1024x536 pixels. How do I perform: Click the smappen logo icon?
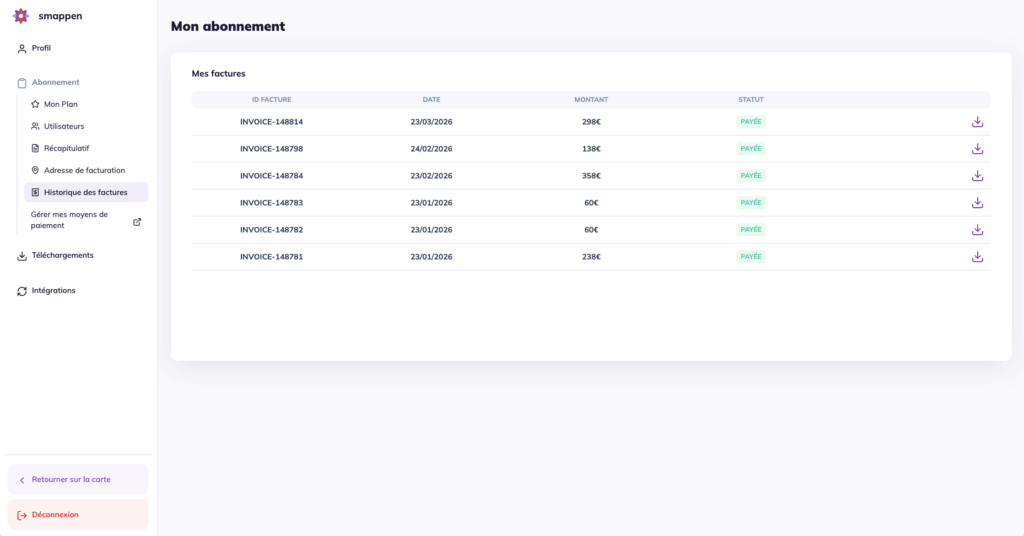[x=21, y=16]
